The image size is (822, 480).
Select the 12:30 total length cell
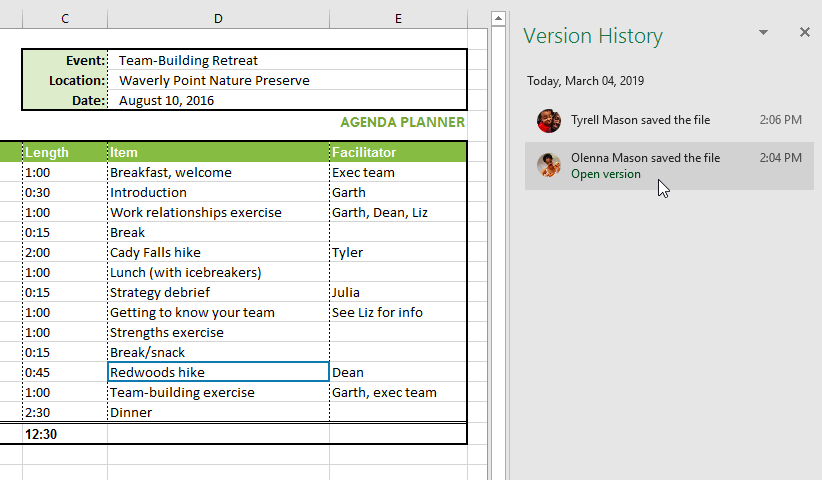click(x=65, y=434)
